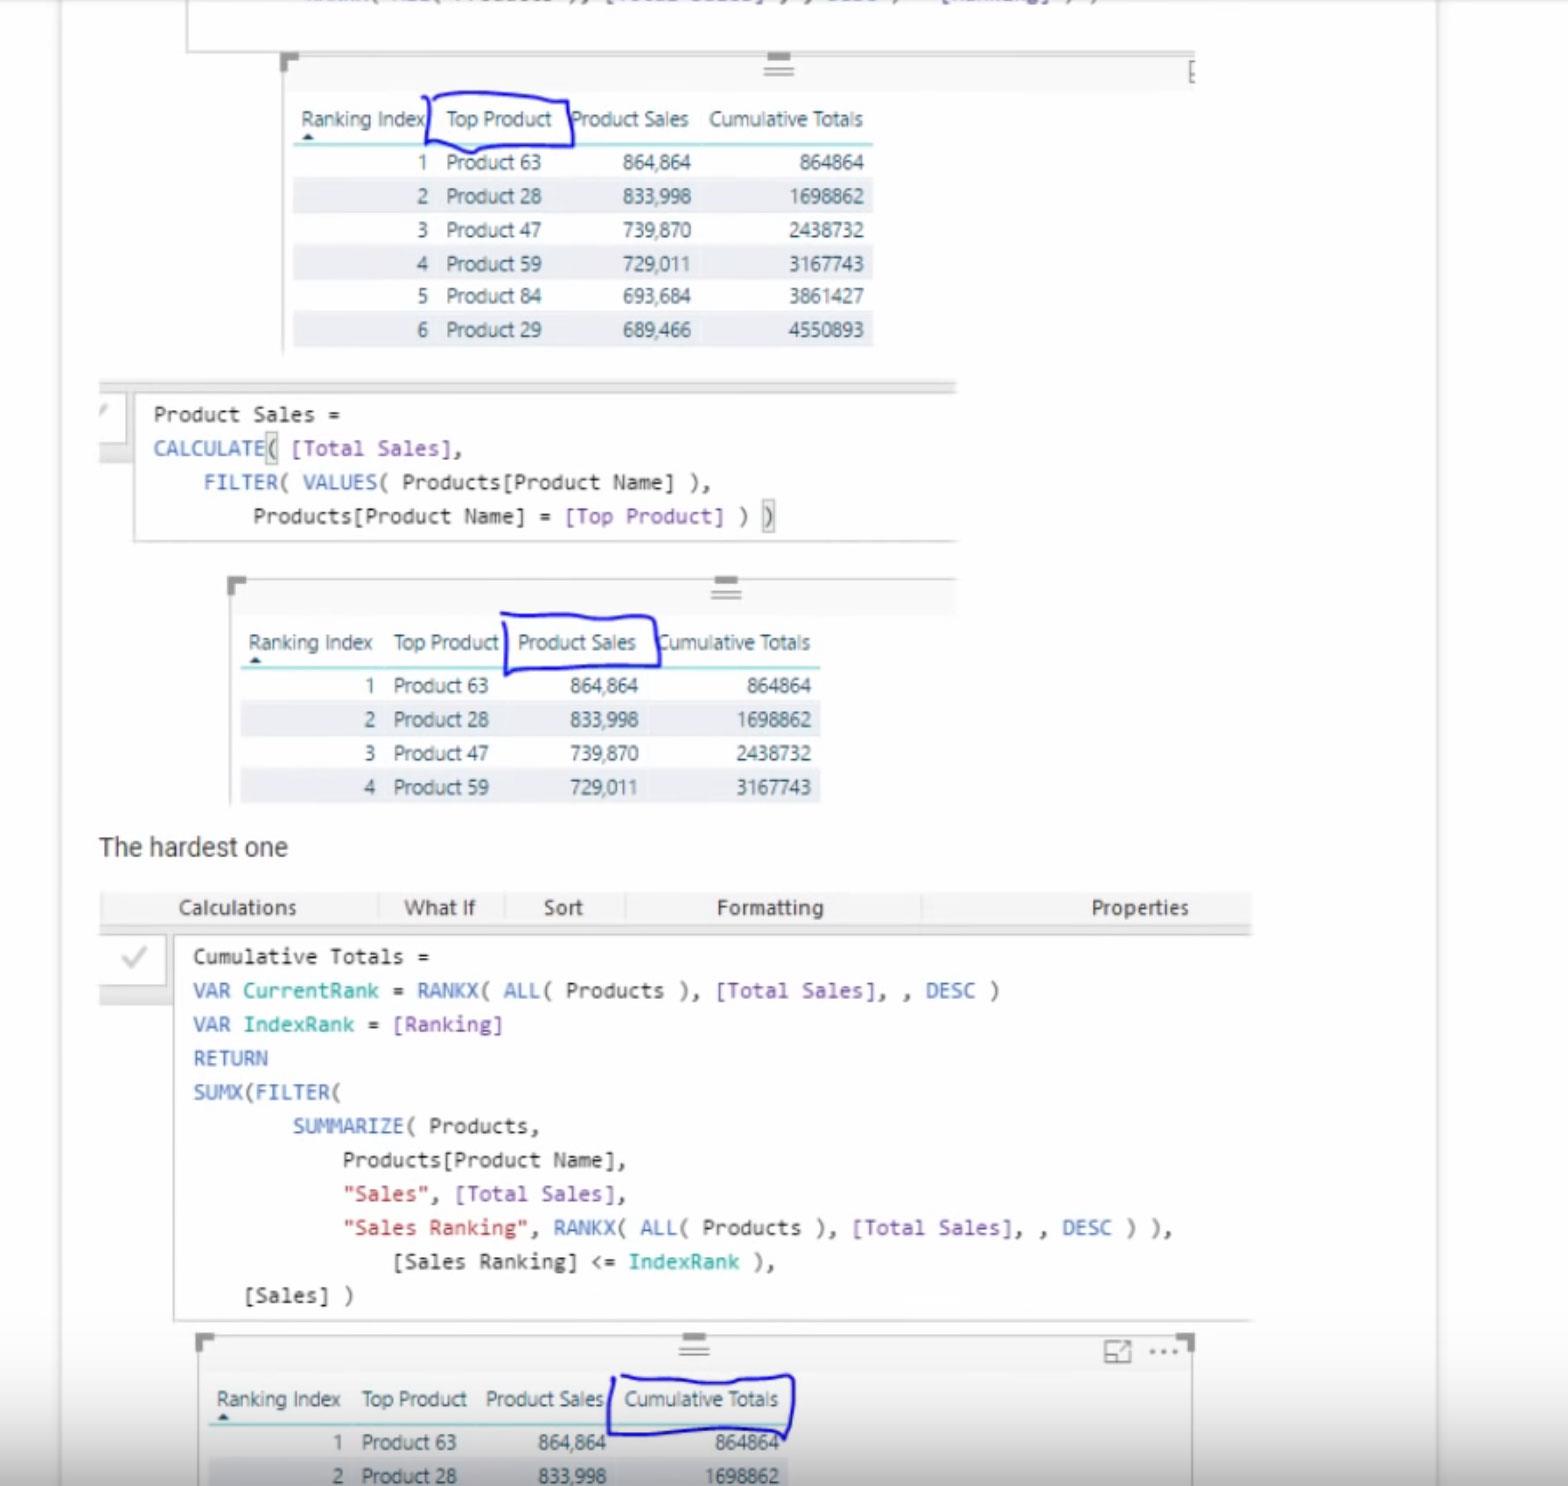
Task: Open the What If ribbon group
Action: coord(439,908)
